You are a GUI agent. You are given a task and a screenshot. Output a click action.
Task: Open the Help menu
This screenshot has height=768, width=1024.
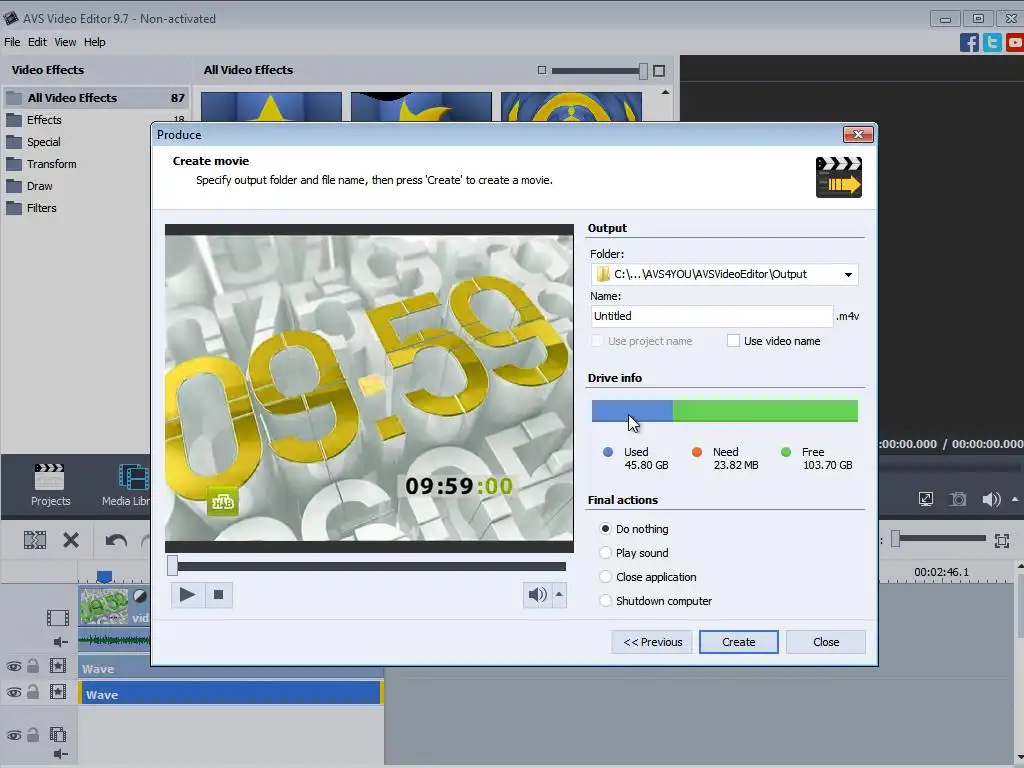point(94,42)
